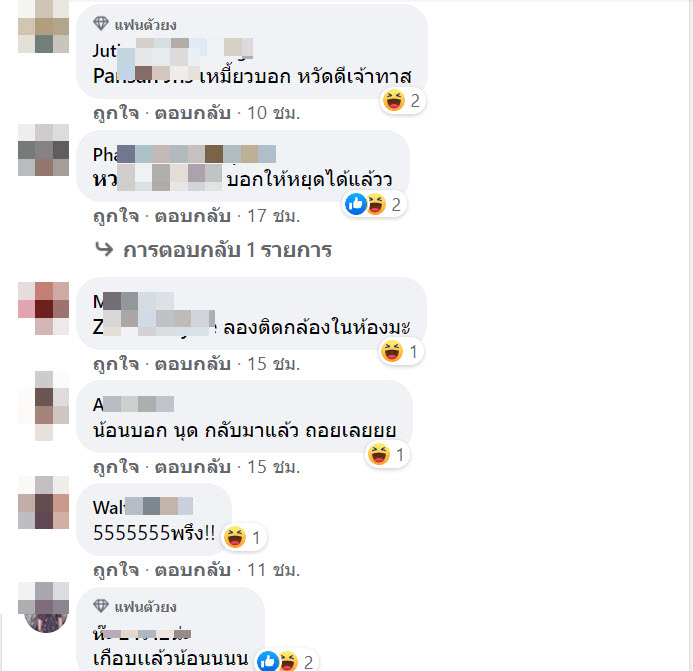The image size is (693, 671).
Task: Reply to the comment posted 17 ชม. ago
Action: tap(193, 216)
